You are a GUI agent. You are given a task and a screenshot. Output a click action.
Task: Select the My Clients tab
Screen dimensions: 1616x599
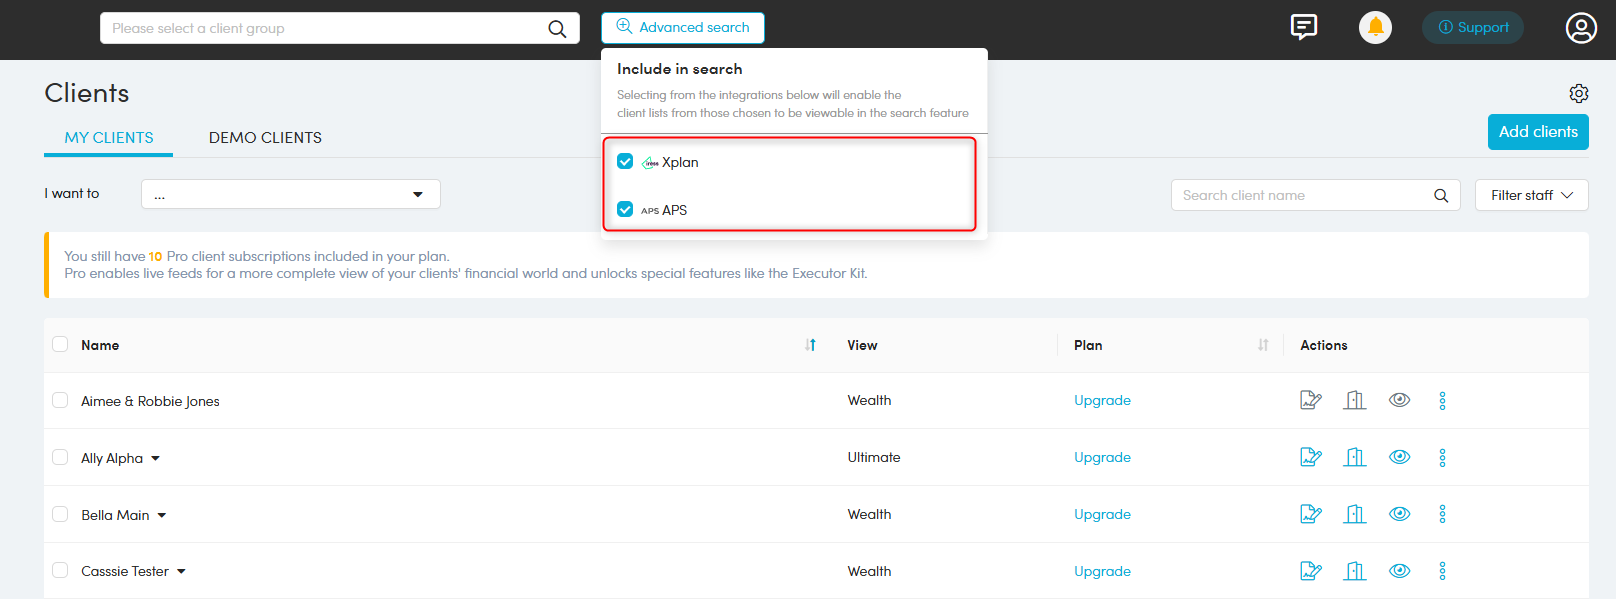[x=109, y=138]
